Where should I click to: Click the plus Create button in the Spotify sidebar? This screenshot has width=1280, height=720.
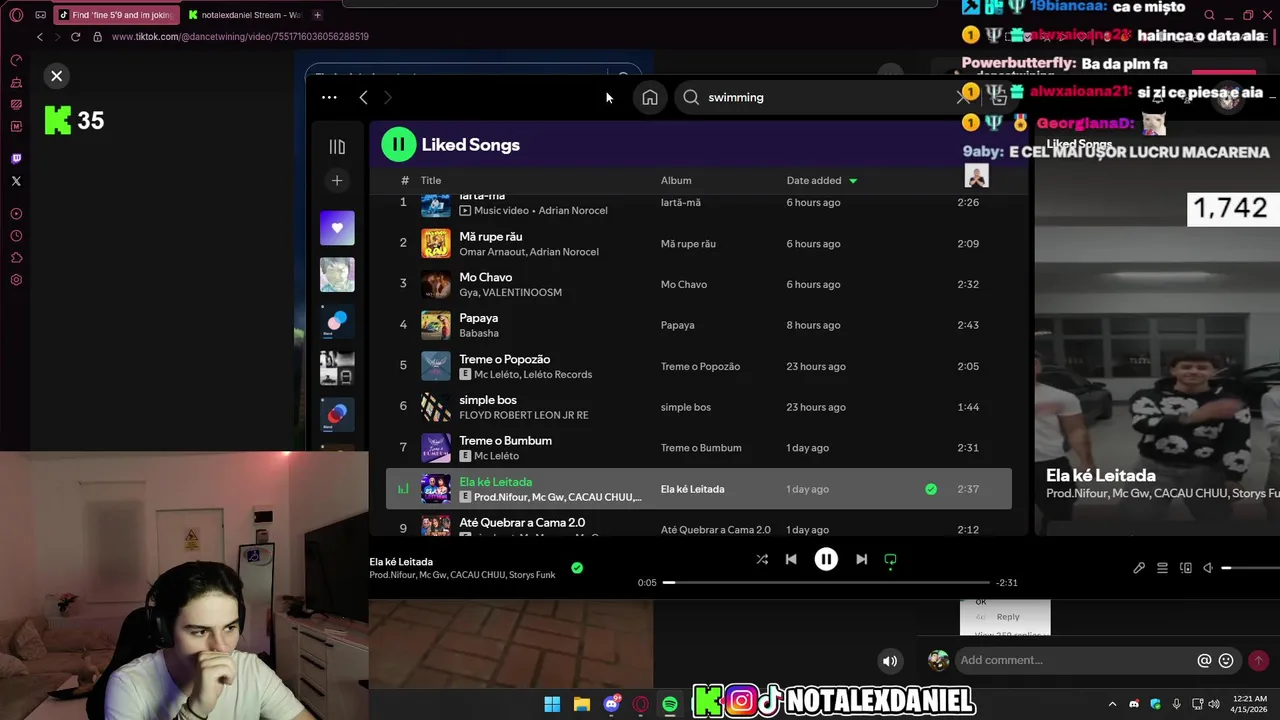click(337, 181)
